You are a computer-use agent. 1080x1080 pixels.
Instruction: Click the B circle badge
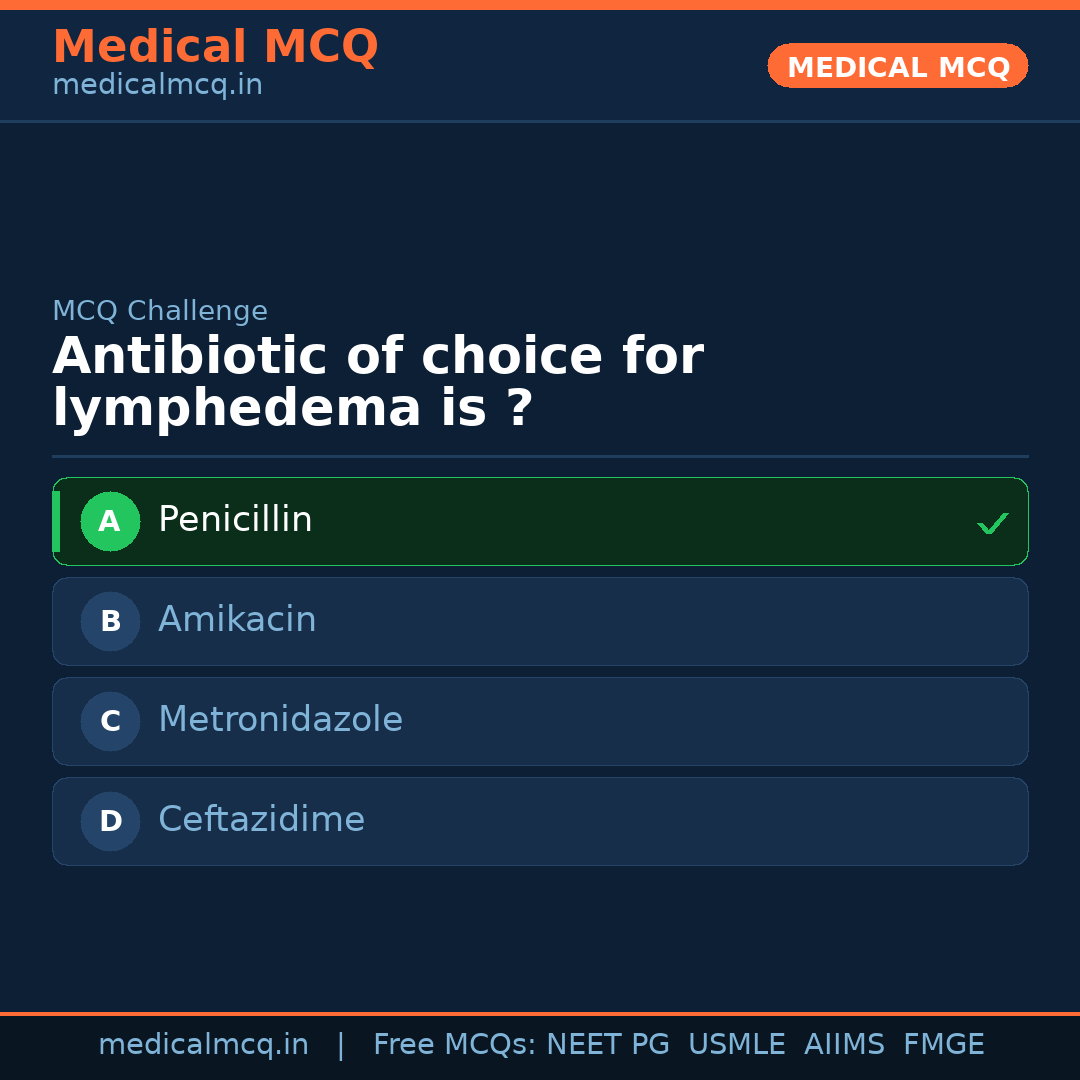click(x=110, y=621)
